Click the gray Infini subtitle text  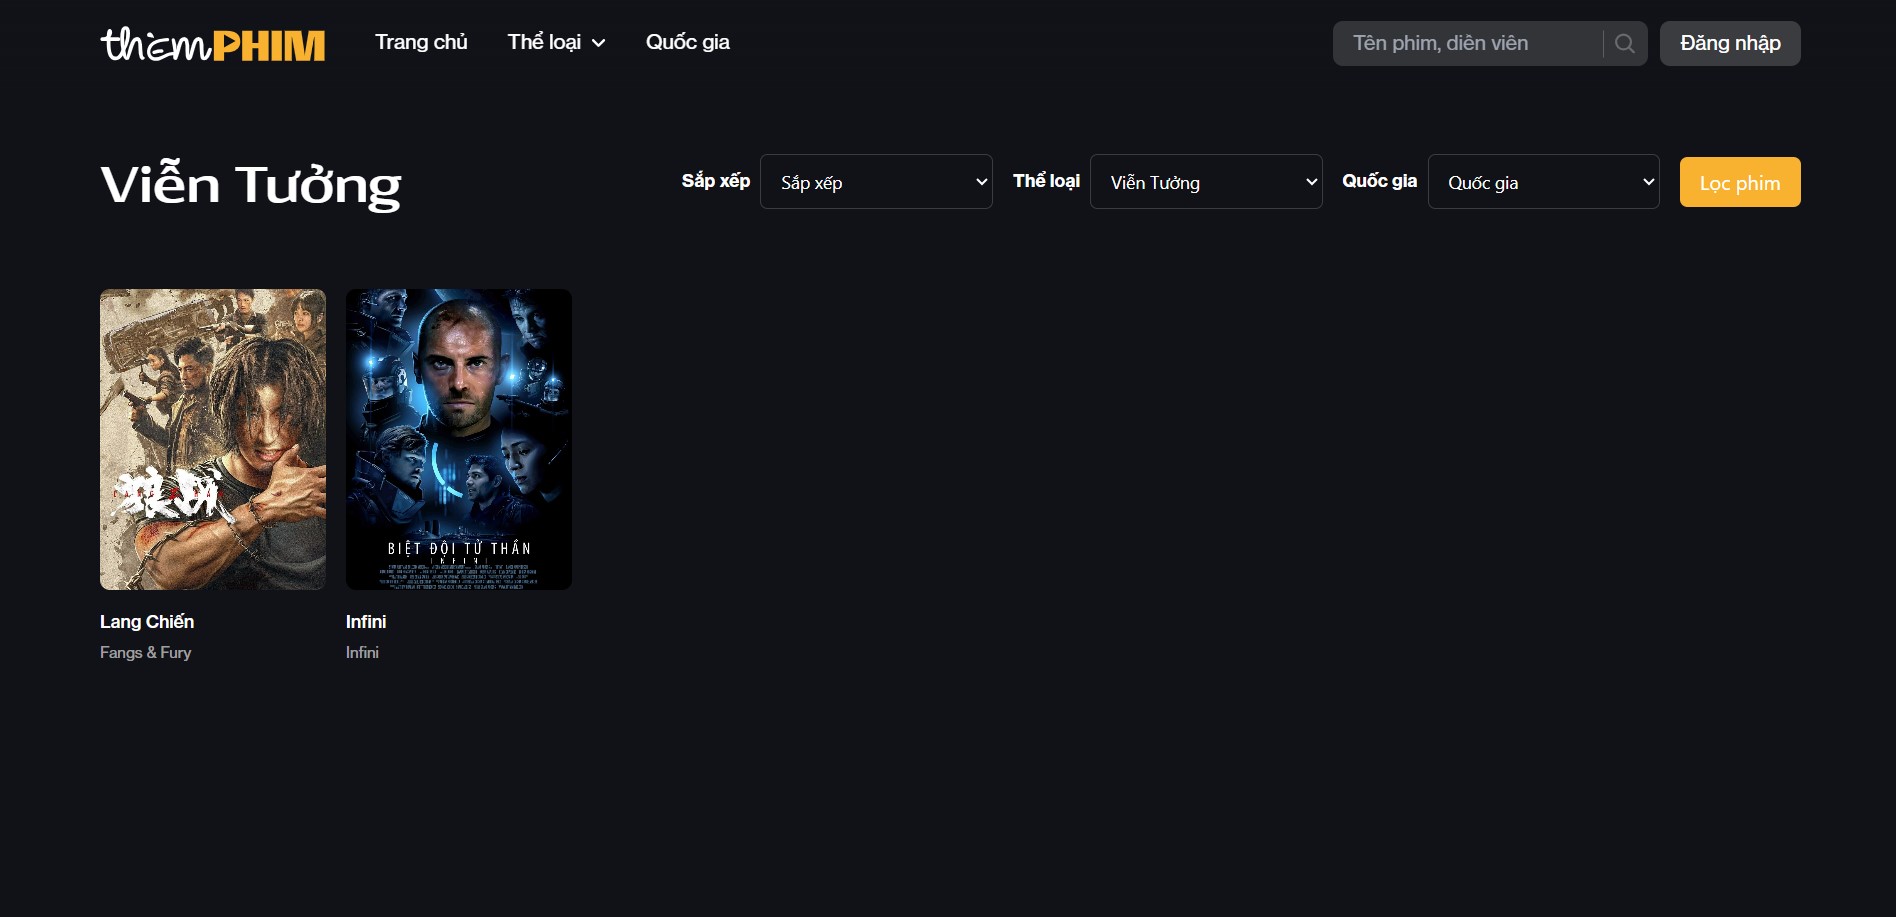pos(362,653)
